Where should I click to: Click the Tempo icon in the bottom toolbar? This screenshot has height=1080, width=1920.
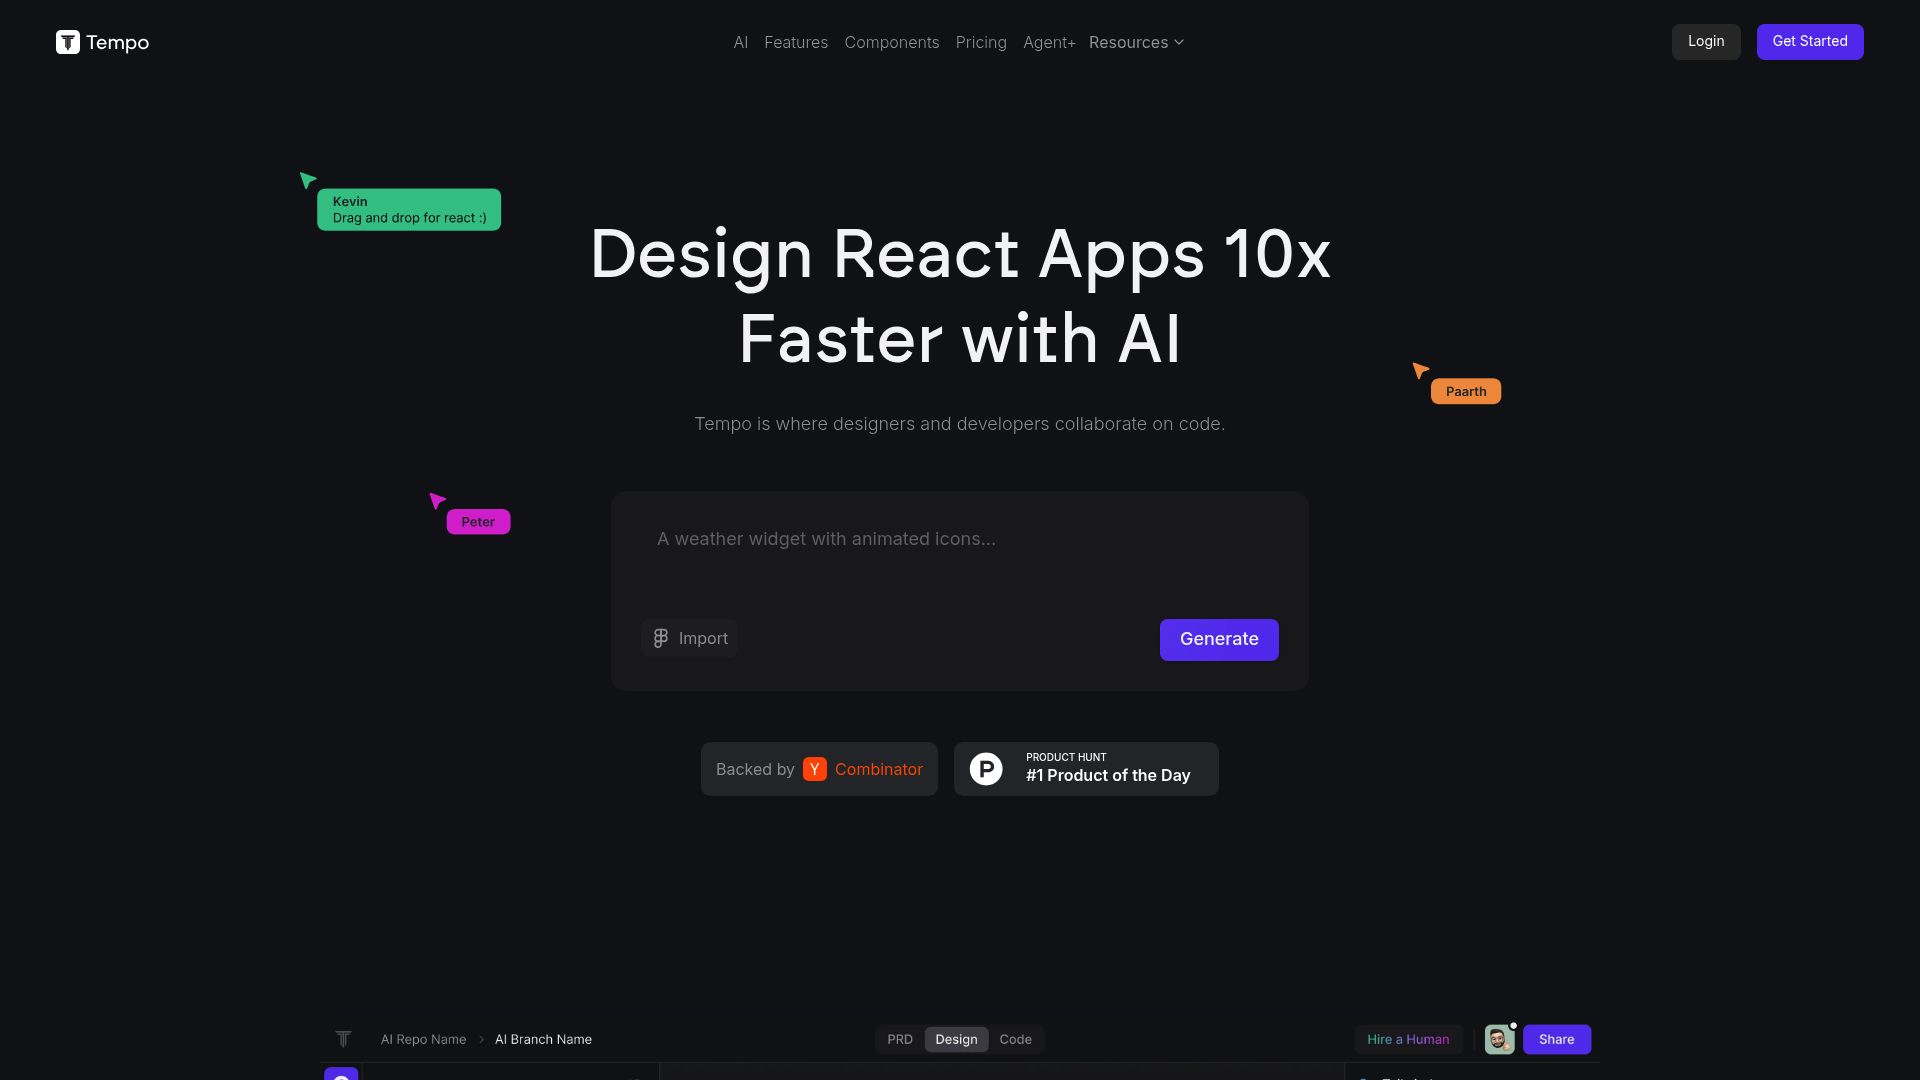(x=343, y=1039)
